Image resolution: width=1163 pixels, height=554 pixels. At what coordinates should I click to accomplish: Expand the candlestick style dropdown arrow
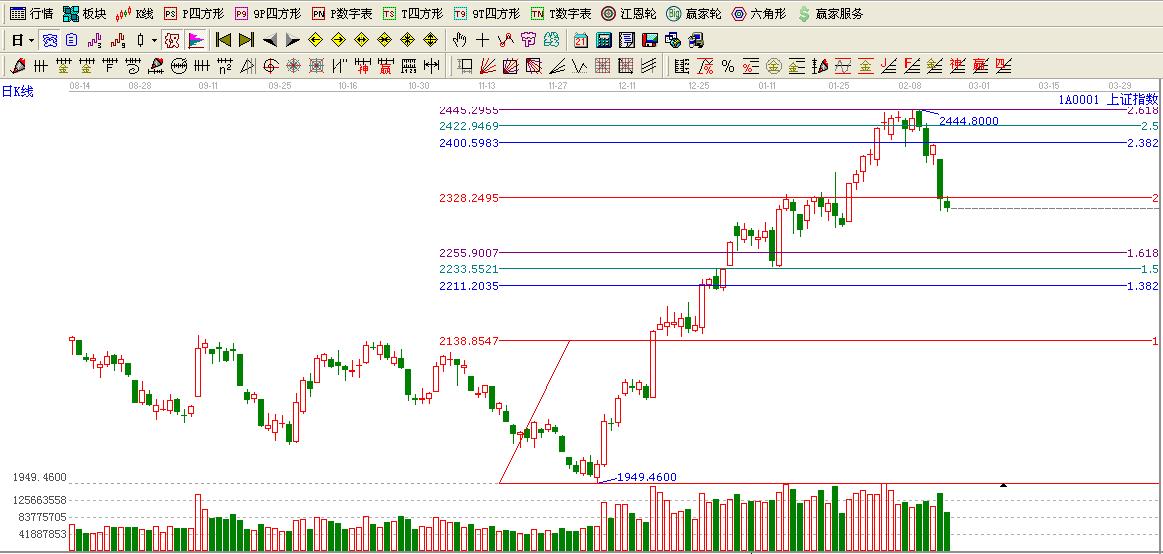(154, 41)
